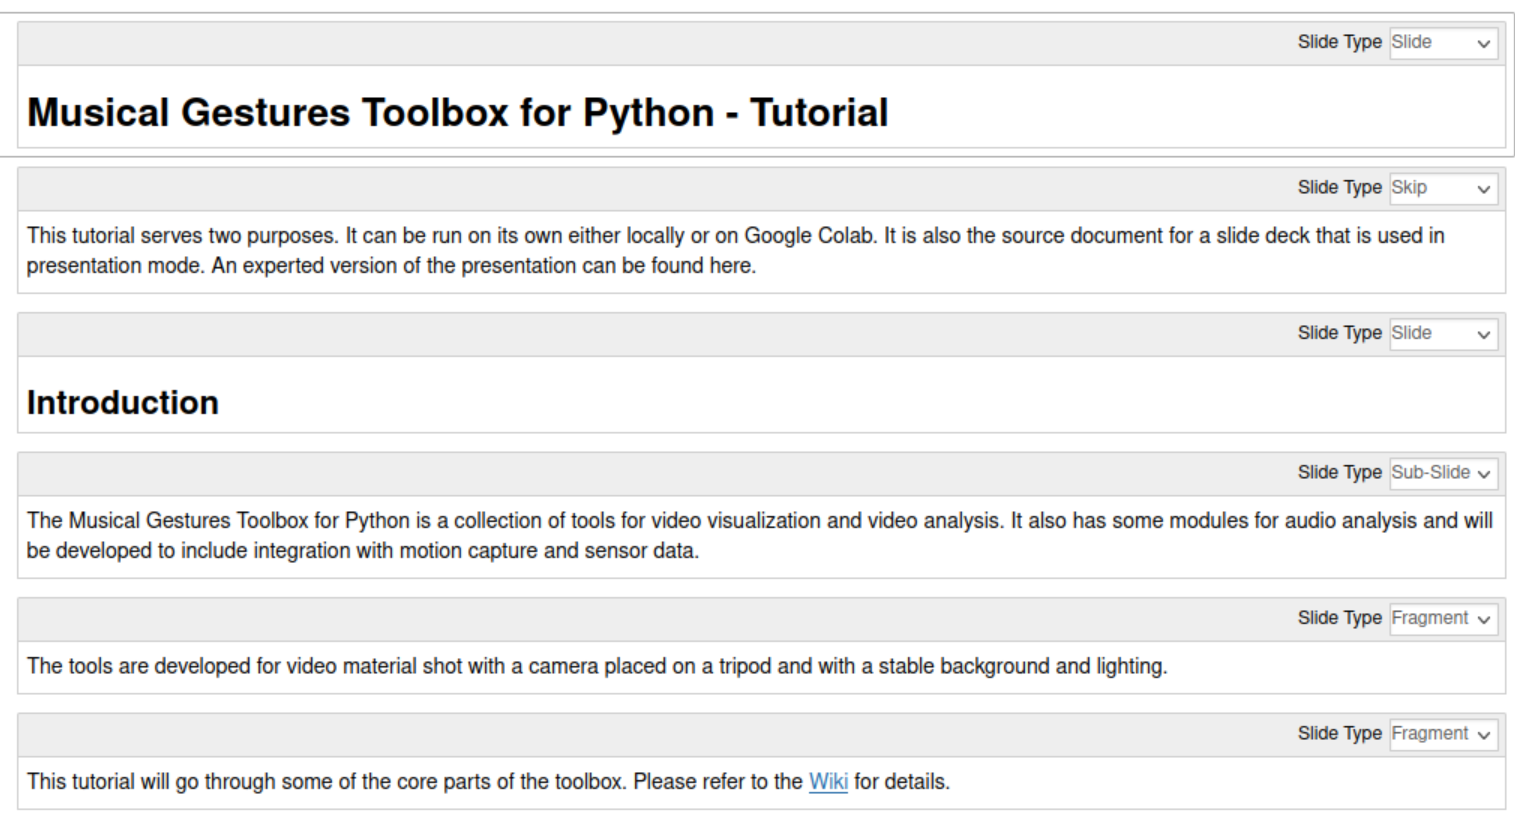Image resolution: width=1515 pixels, height=826 pixels.
Task: Open Slide Type dropdown for tripod camera cell
Action: pos(1443,618)
